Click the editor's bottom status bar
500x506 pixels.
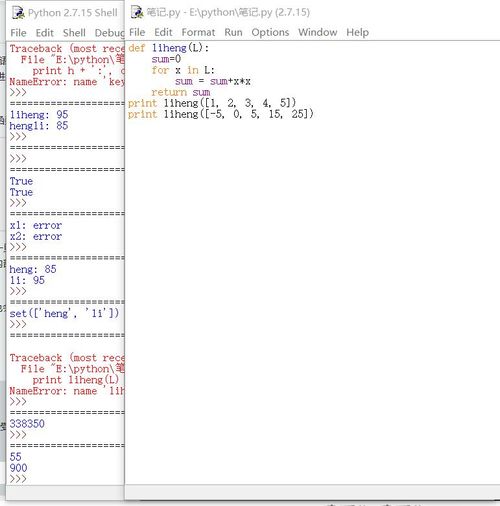312,492
